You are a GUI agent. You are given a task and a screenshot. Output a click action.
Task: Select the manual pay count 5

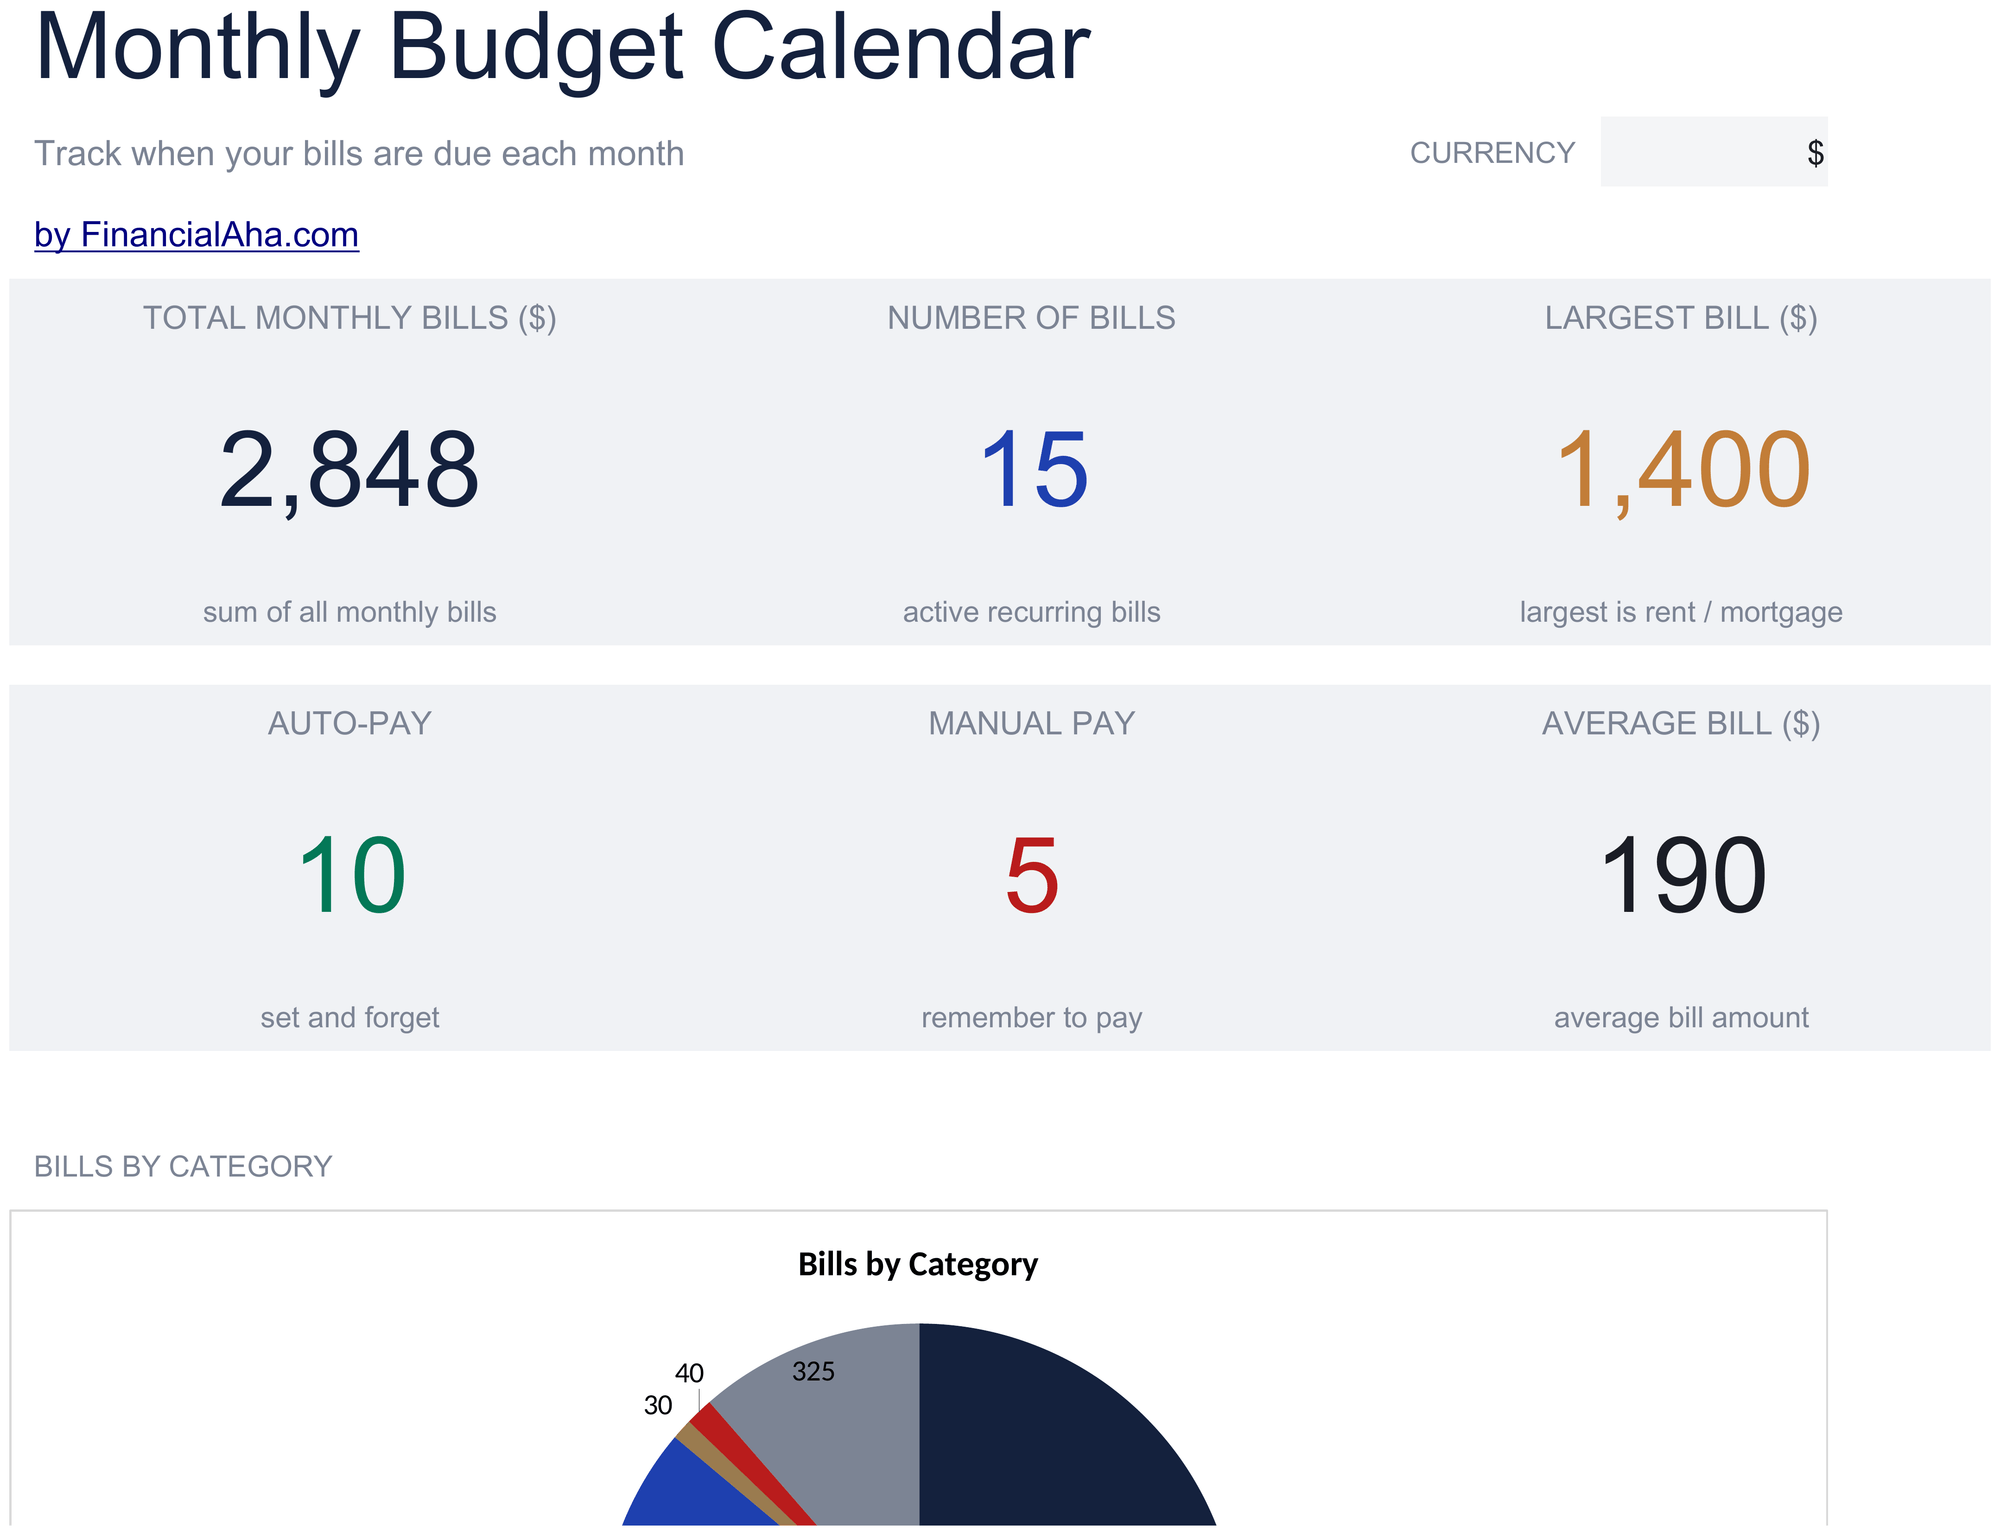click(x=1032, y=876)
